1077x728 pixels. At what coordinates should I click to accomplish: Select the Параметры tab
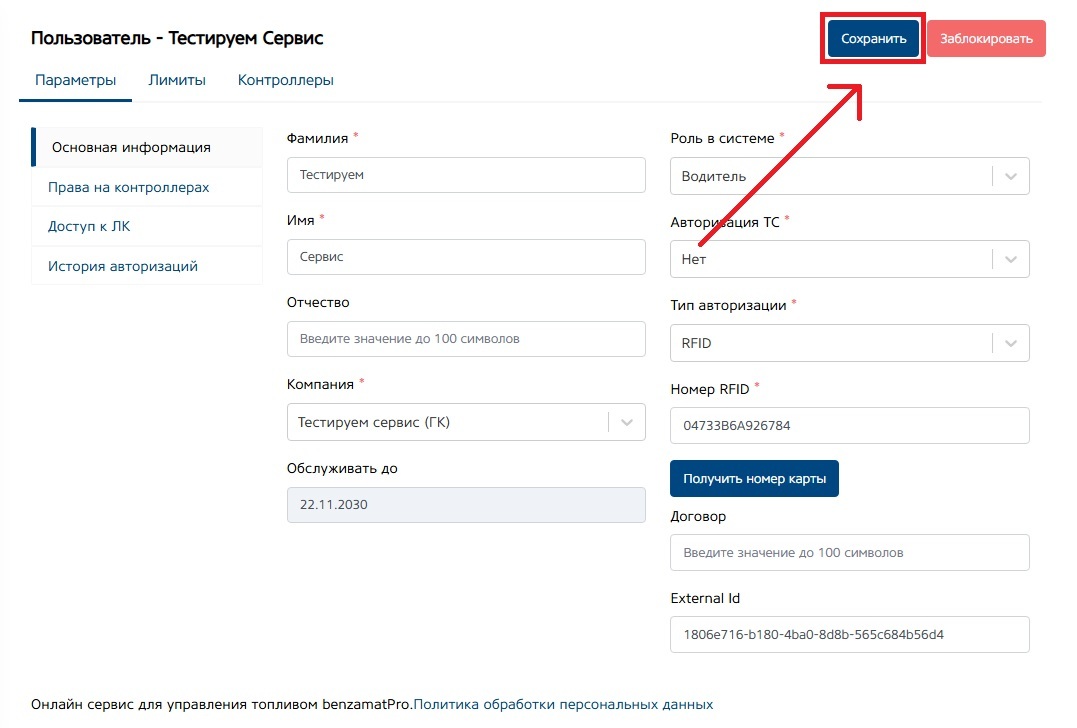[75, 80]
